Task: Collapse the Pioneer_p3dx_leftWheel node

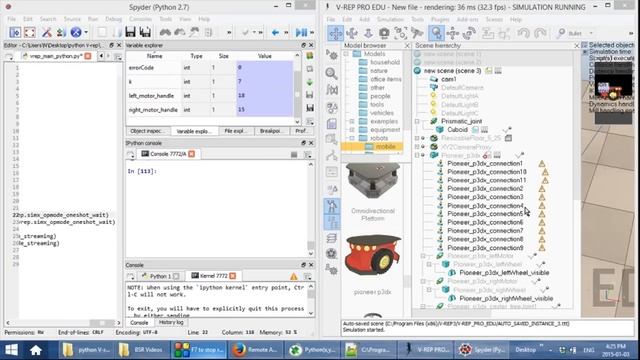Action: [x=429, y=264]
